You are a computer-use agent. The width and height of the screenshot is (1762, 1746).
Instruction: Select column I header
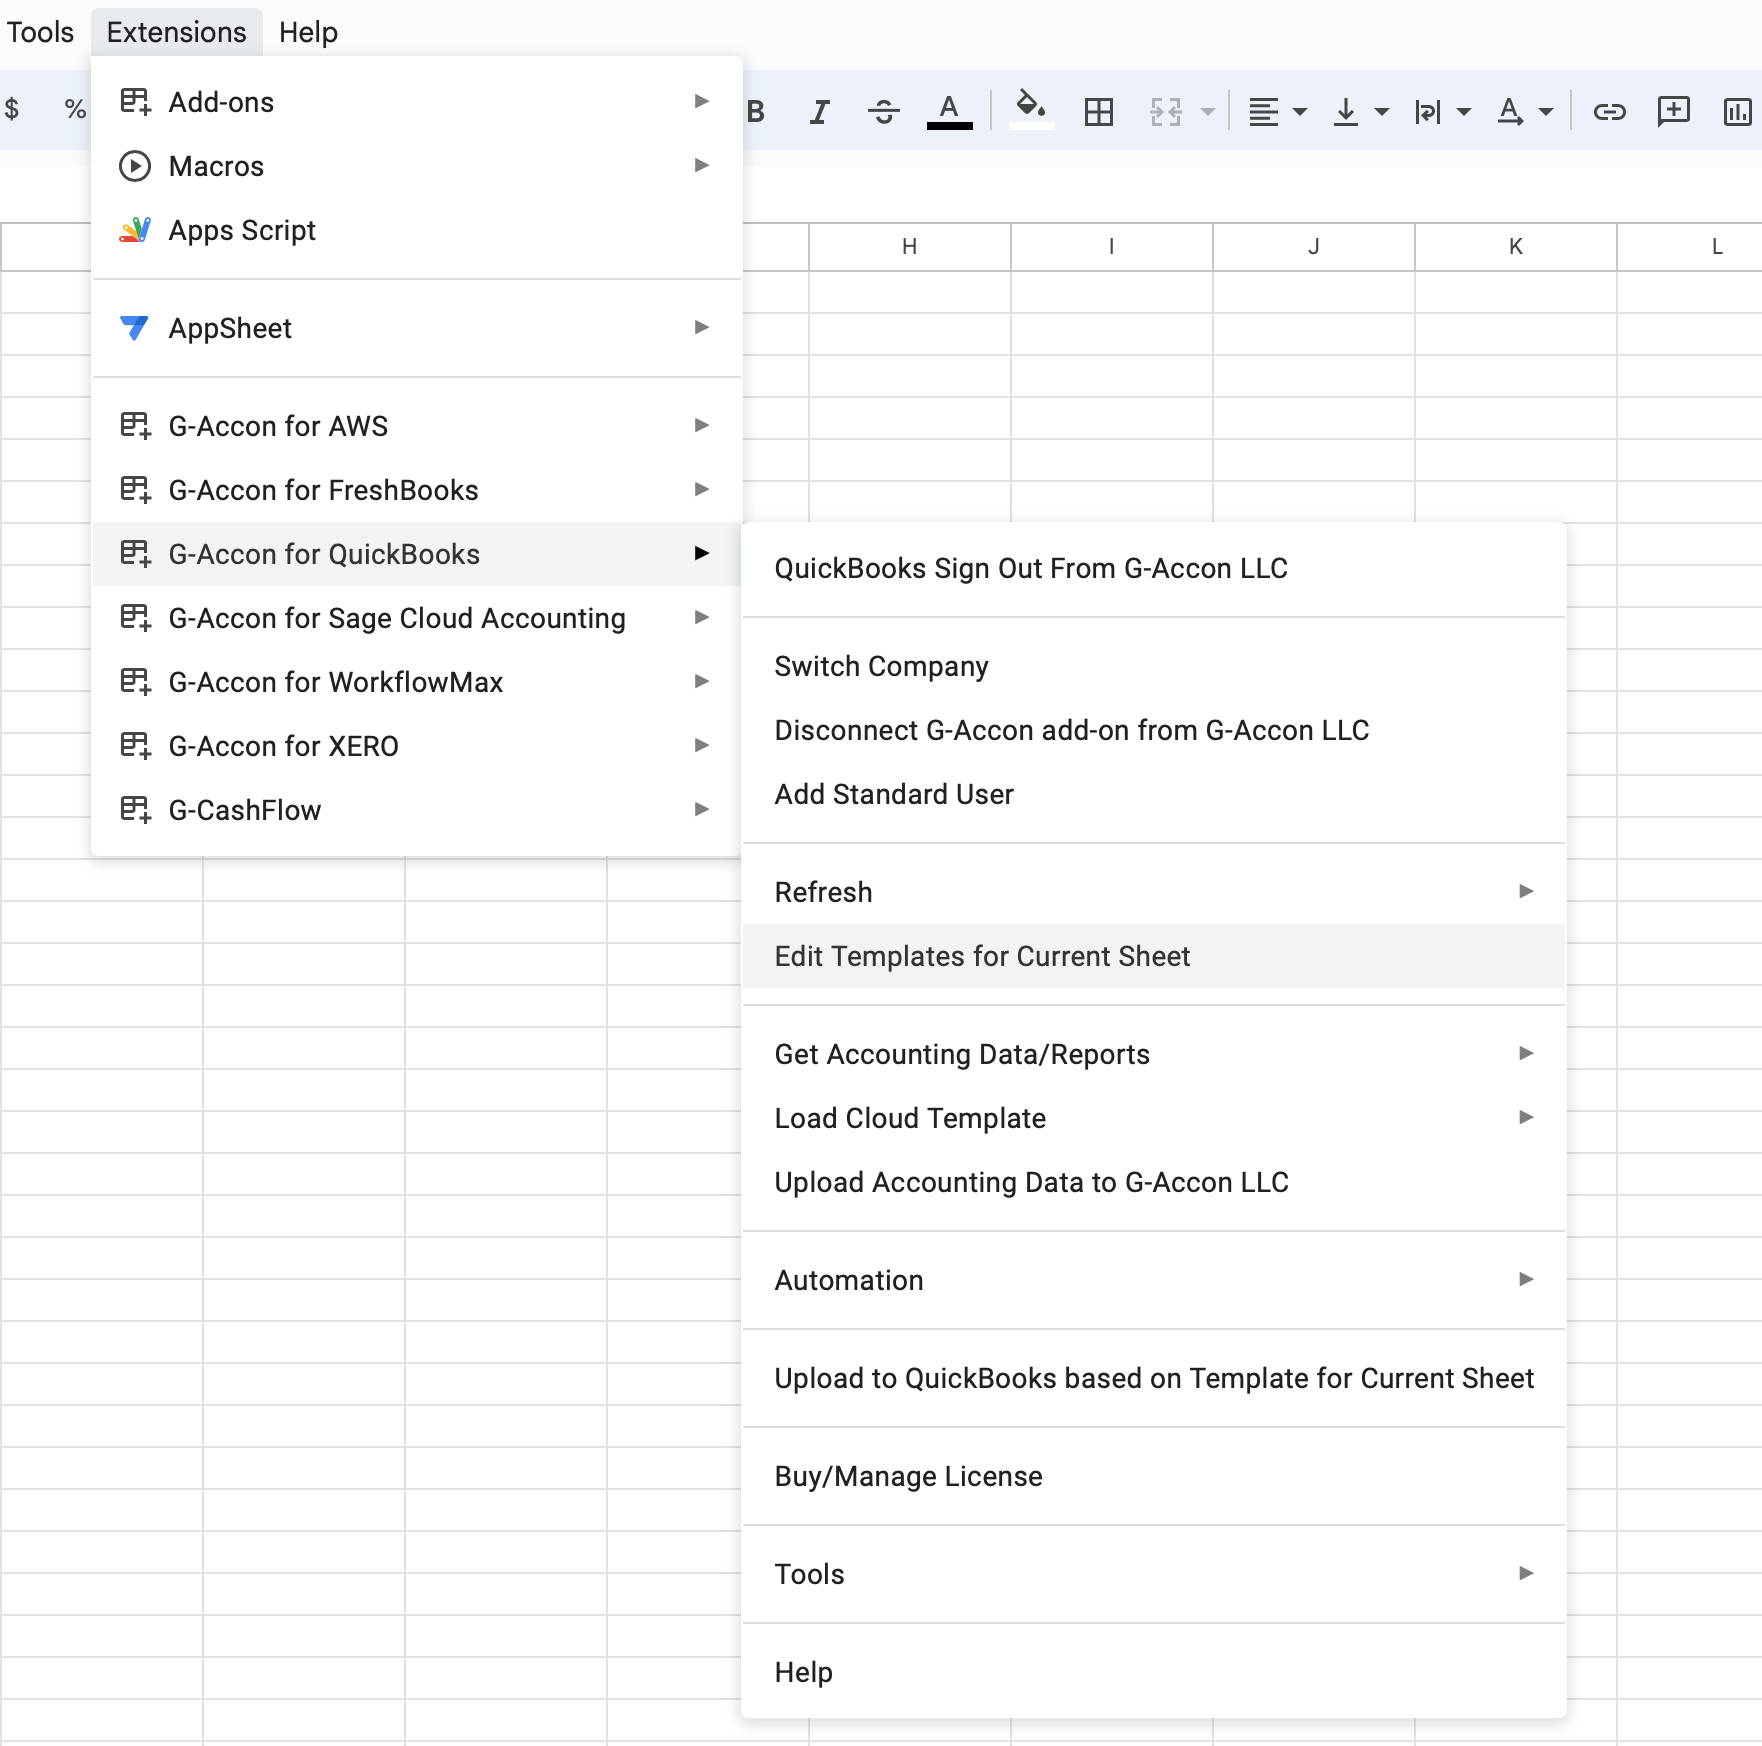1112,247
